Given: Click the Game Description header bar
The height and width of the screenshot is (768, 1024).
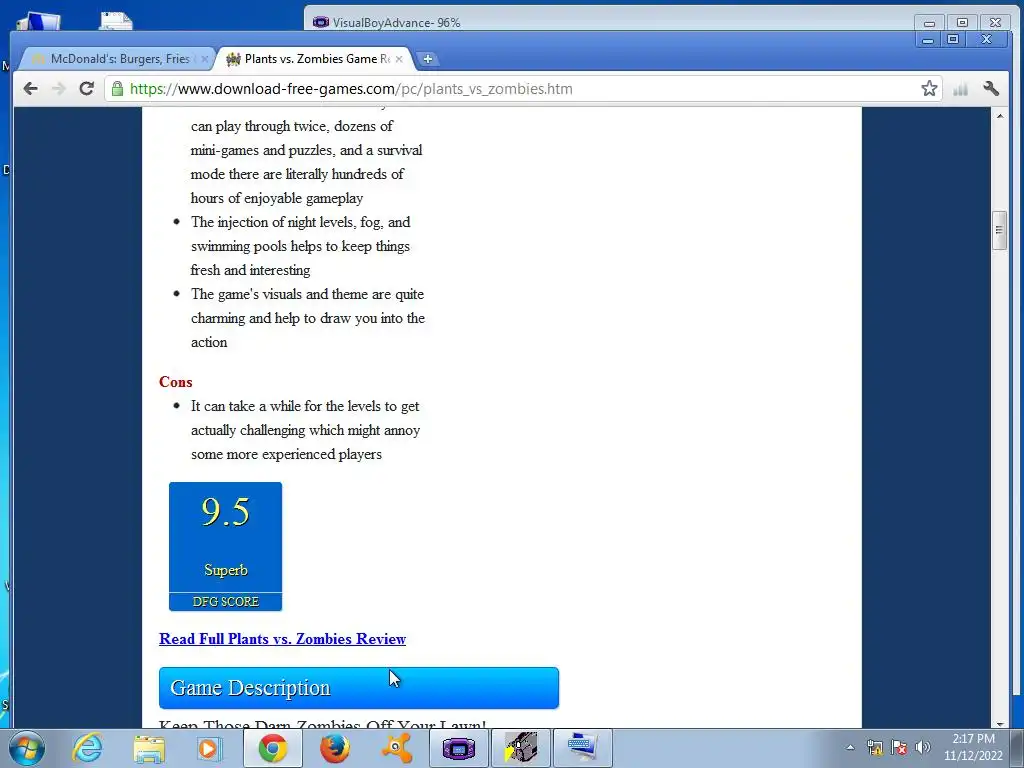Looking at the screenshot, I should pos(359,688).
